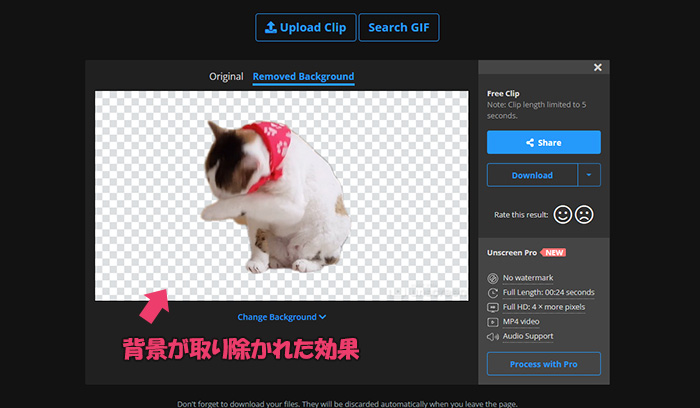Select the MP4 video feature link
This screenshot has width=700, height=408.
point(521,321)
